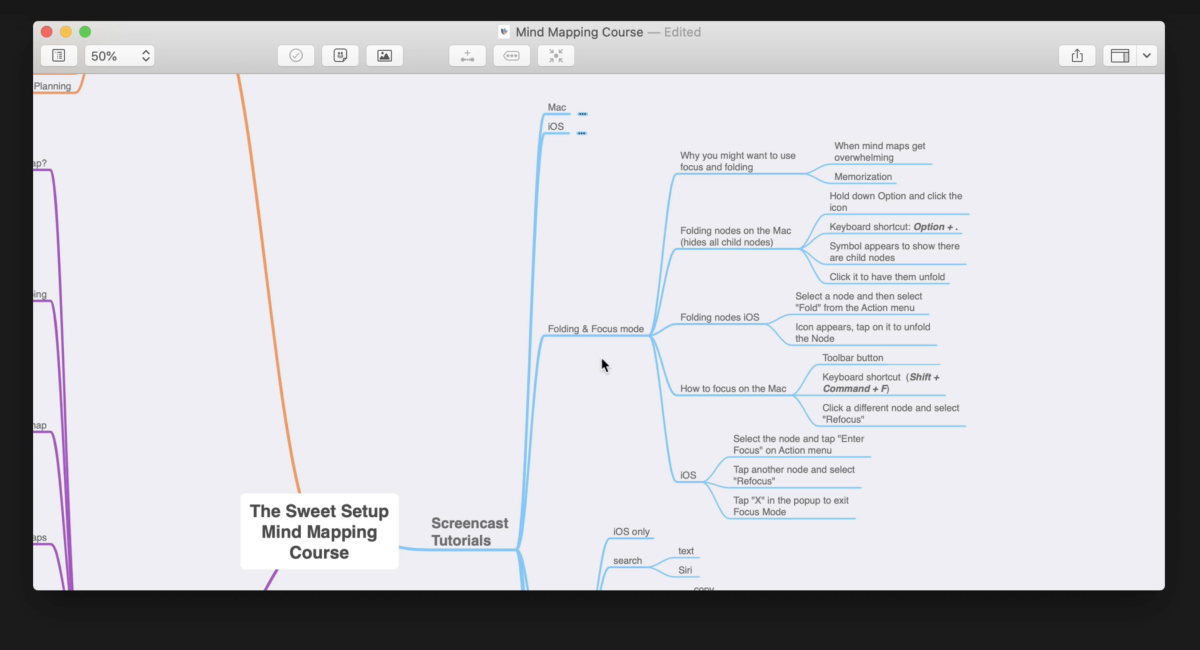
Task: Select 'Click it to have them unfold'
Action: point(887,277)
